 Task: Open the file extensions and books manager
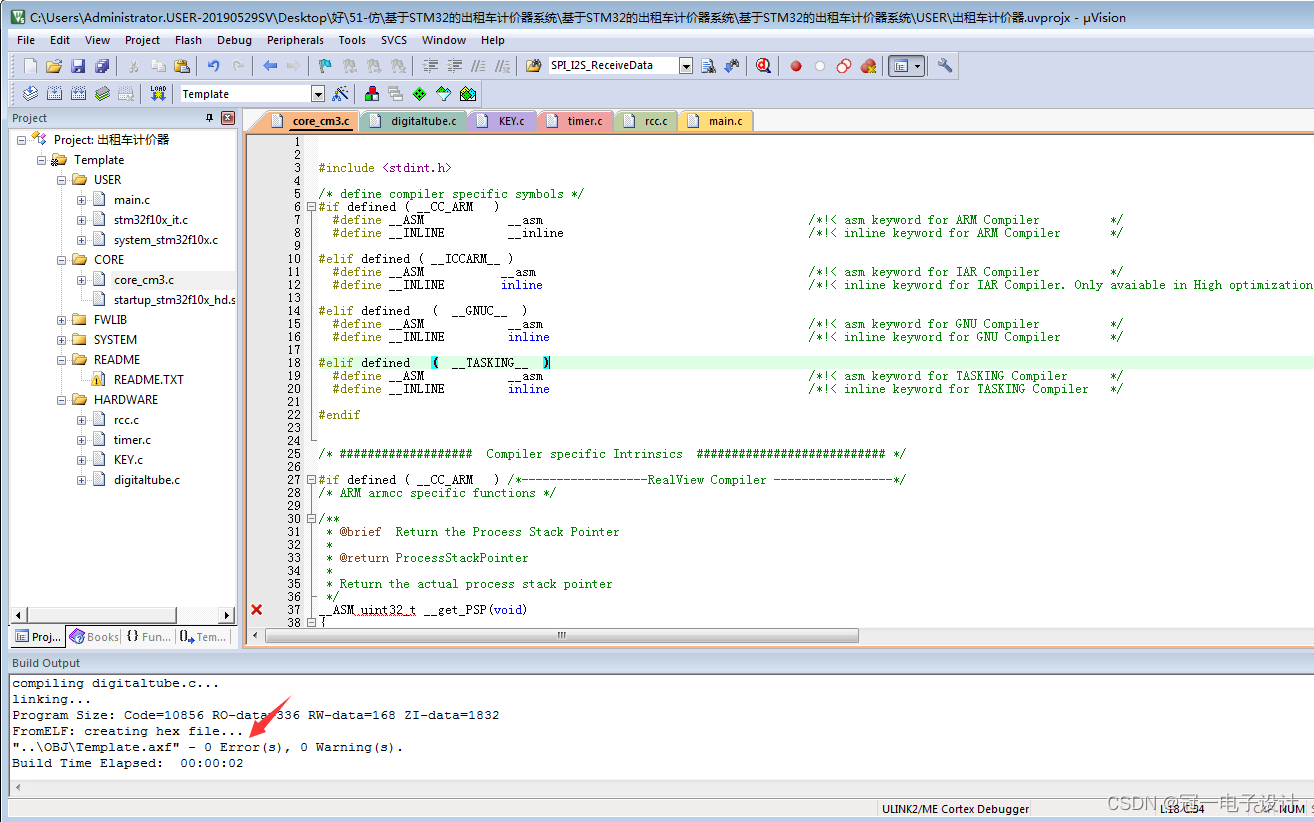[x=371, y=94]
